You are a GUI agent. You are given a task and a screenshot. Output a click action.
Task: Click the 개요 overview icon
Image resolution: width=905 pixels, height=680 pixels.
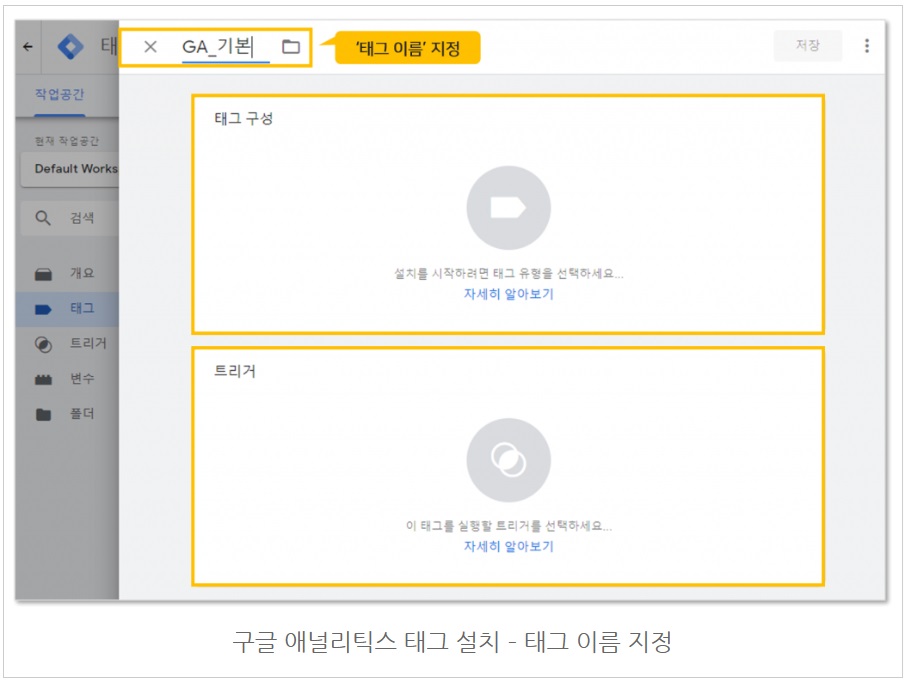(43, 274)
